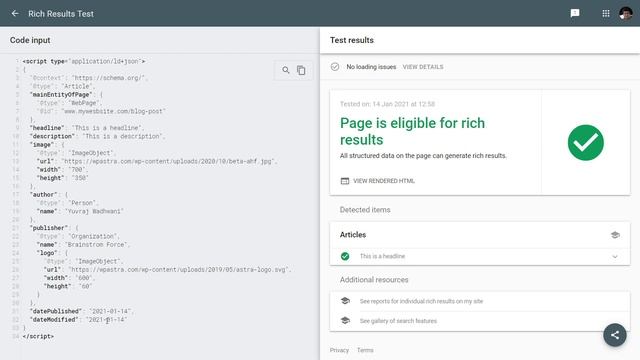Click the author name value line
Viewport: 640px width, 360px height.
pos(80,211)
